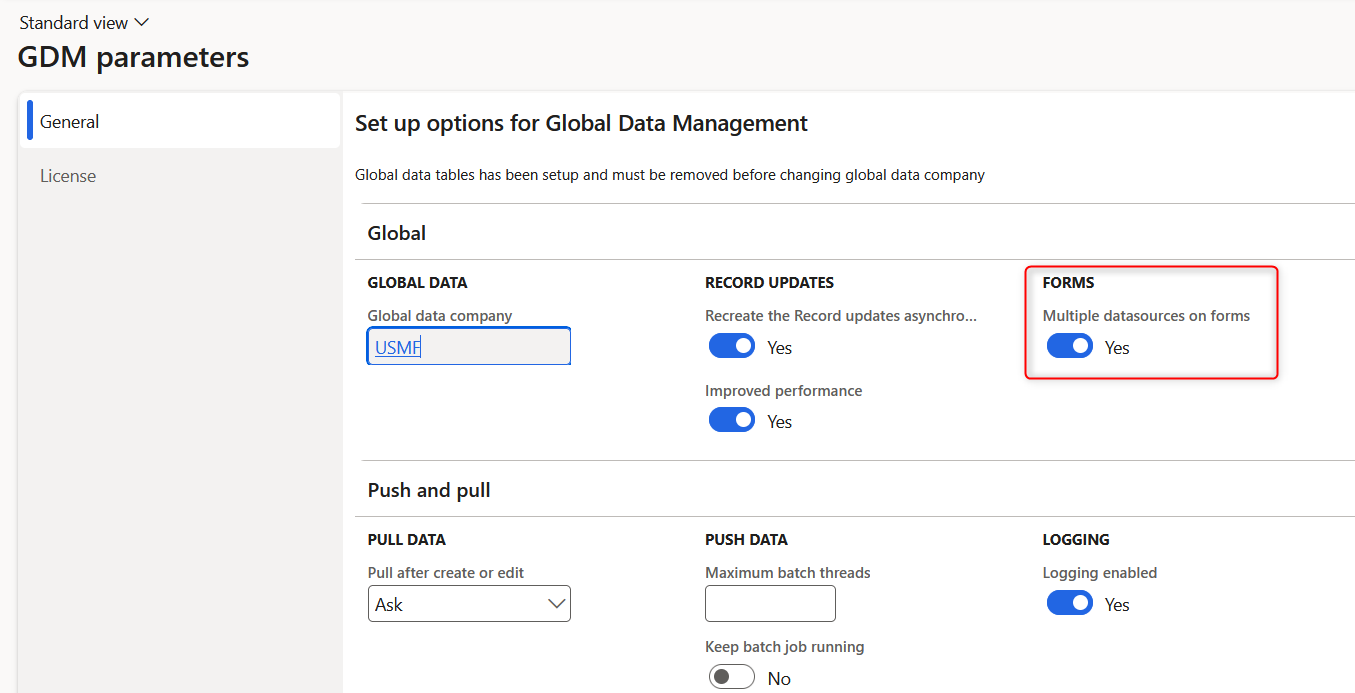Switch to the License tab

coord(67,175)
